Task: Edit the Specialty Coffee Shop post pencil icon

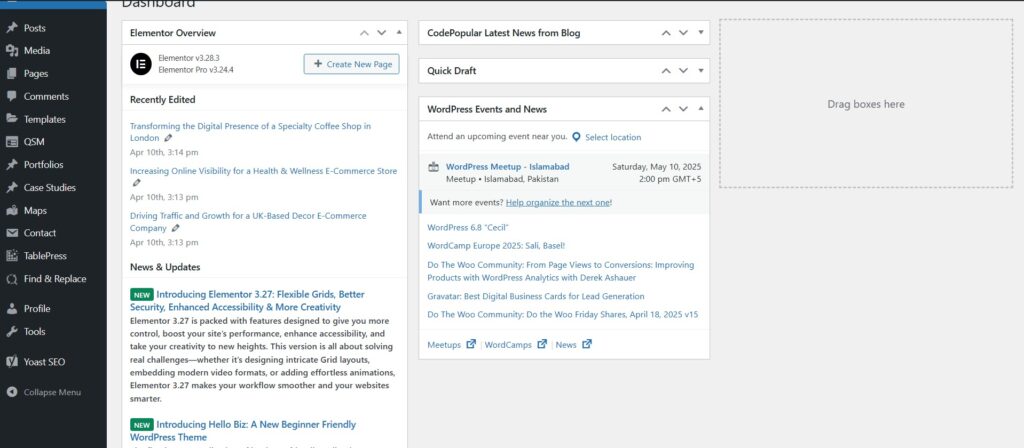Action: click(x=168, y=138)
